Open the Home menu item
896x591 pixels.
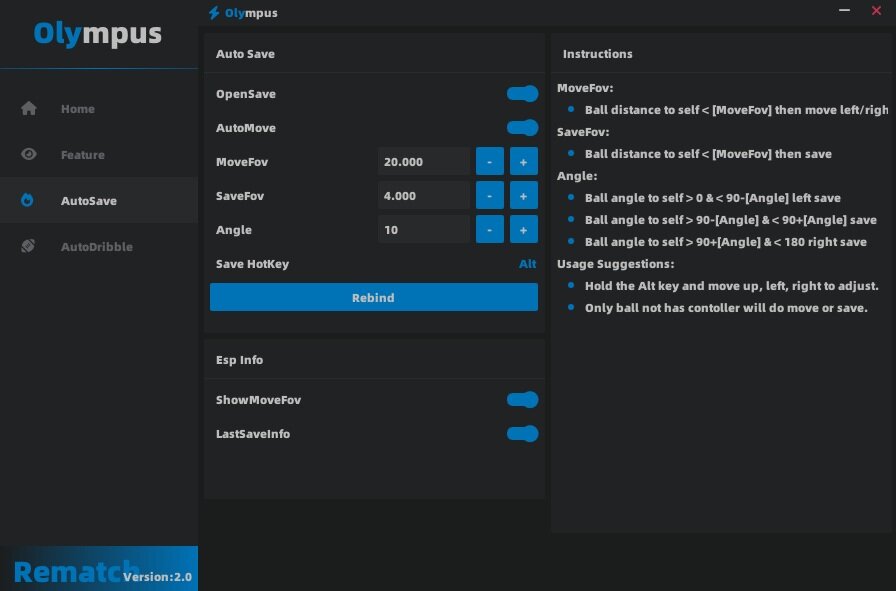tap(99, 109)
